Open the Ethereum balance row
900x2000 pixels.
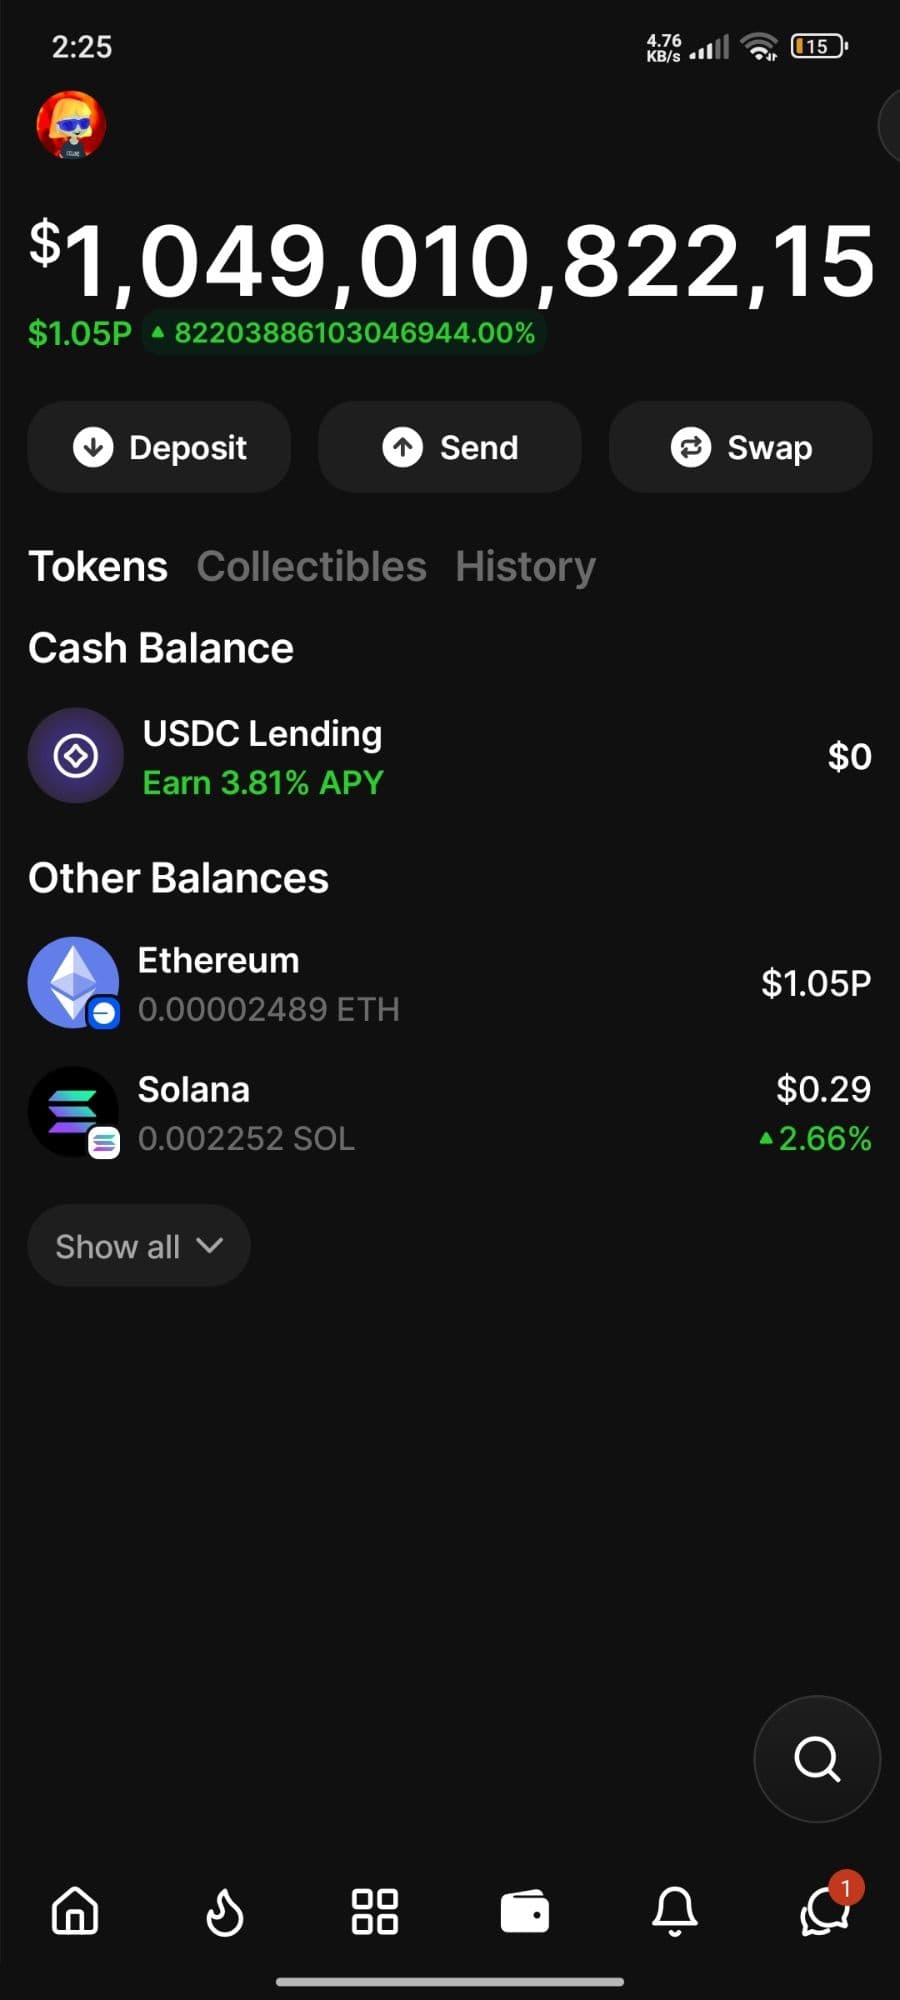click(450, 984)
